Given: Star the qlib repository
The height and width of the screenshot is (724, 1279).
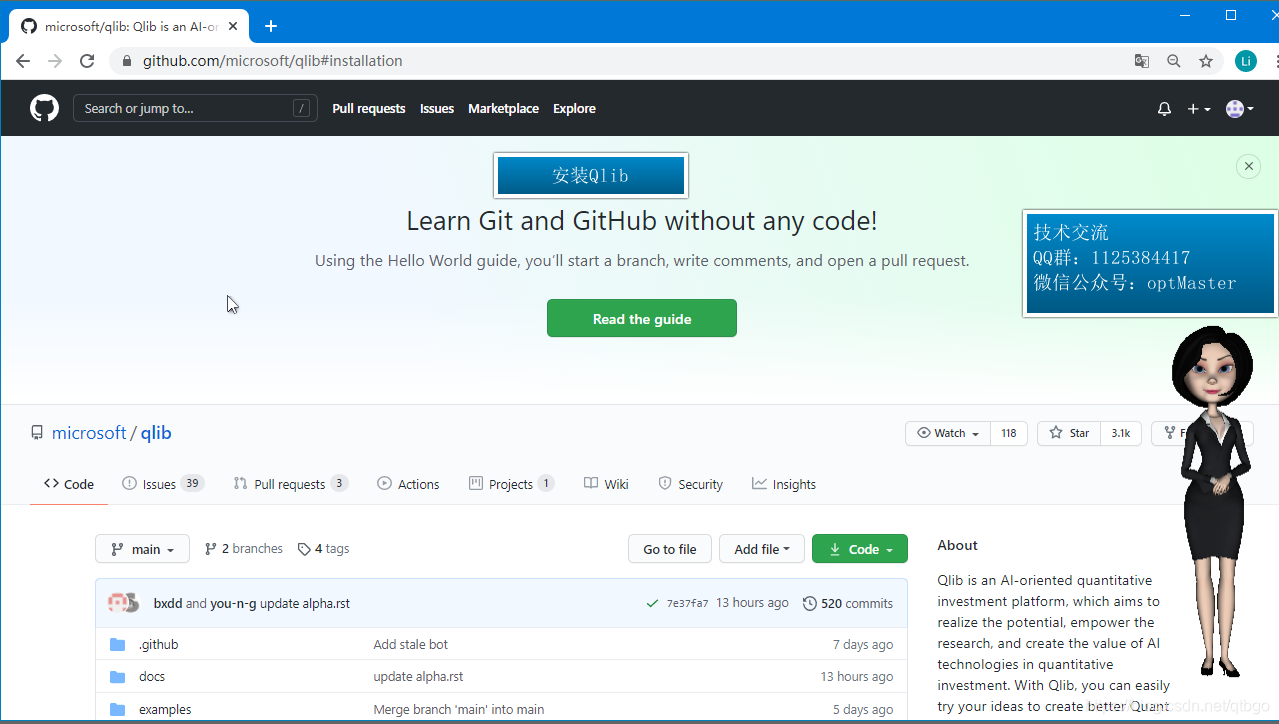Looking at the screenshot, I should (1069, 433).
